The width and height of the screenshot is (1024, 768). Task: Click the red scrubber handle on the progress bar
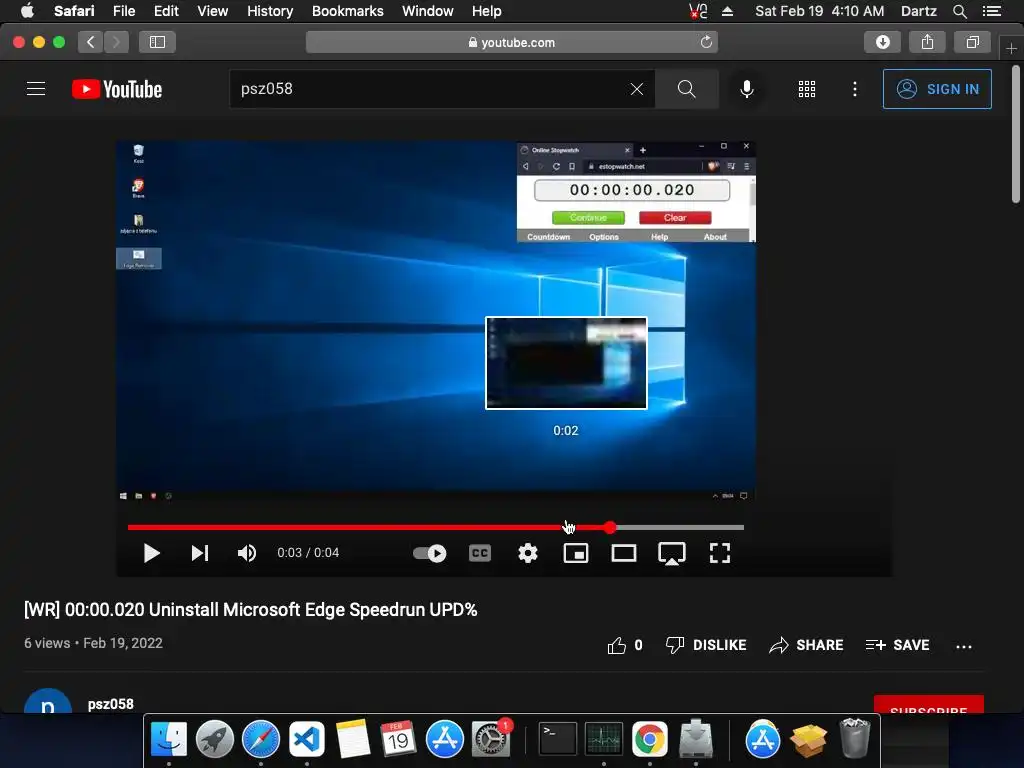[610, 528]
